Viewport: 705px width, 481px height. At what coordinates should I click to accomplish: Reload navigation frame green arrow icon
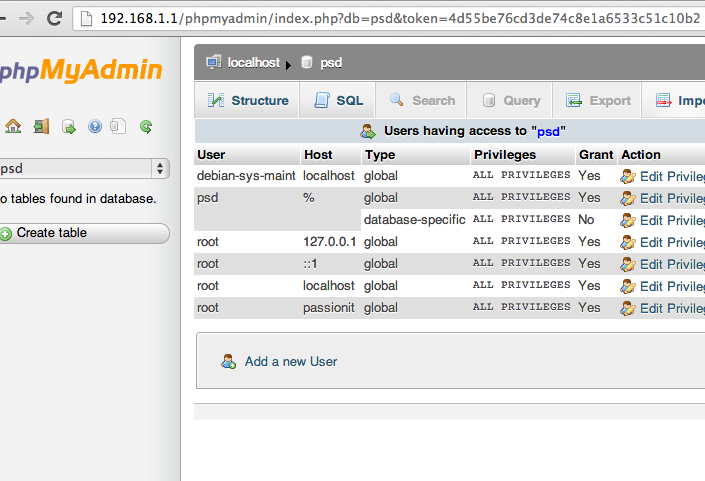coord(146,127)
